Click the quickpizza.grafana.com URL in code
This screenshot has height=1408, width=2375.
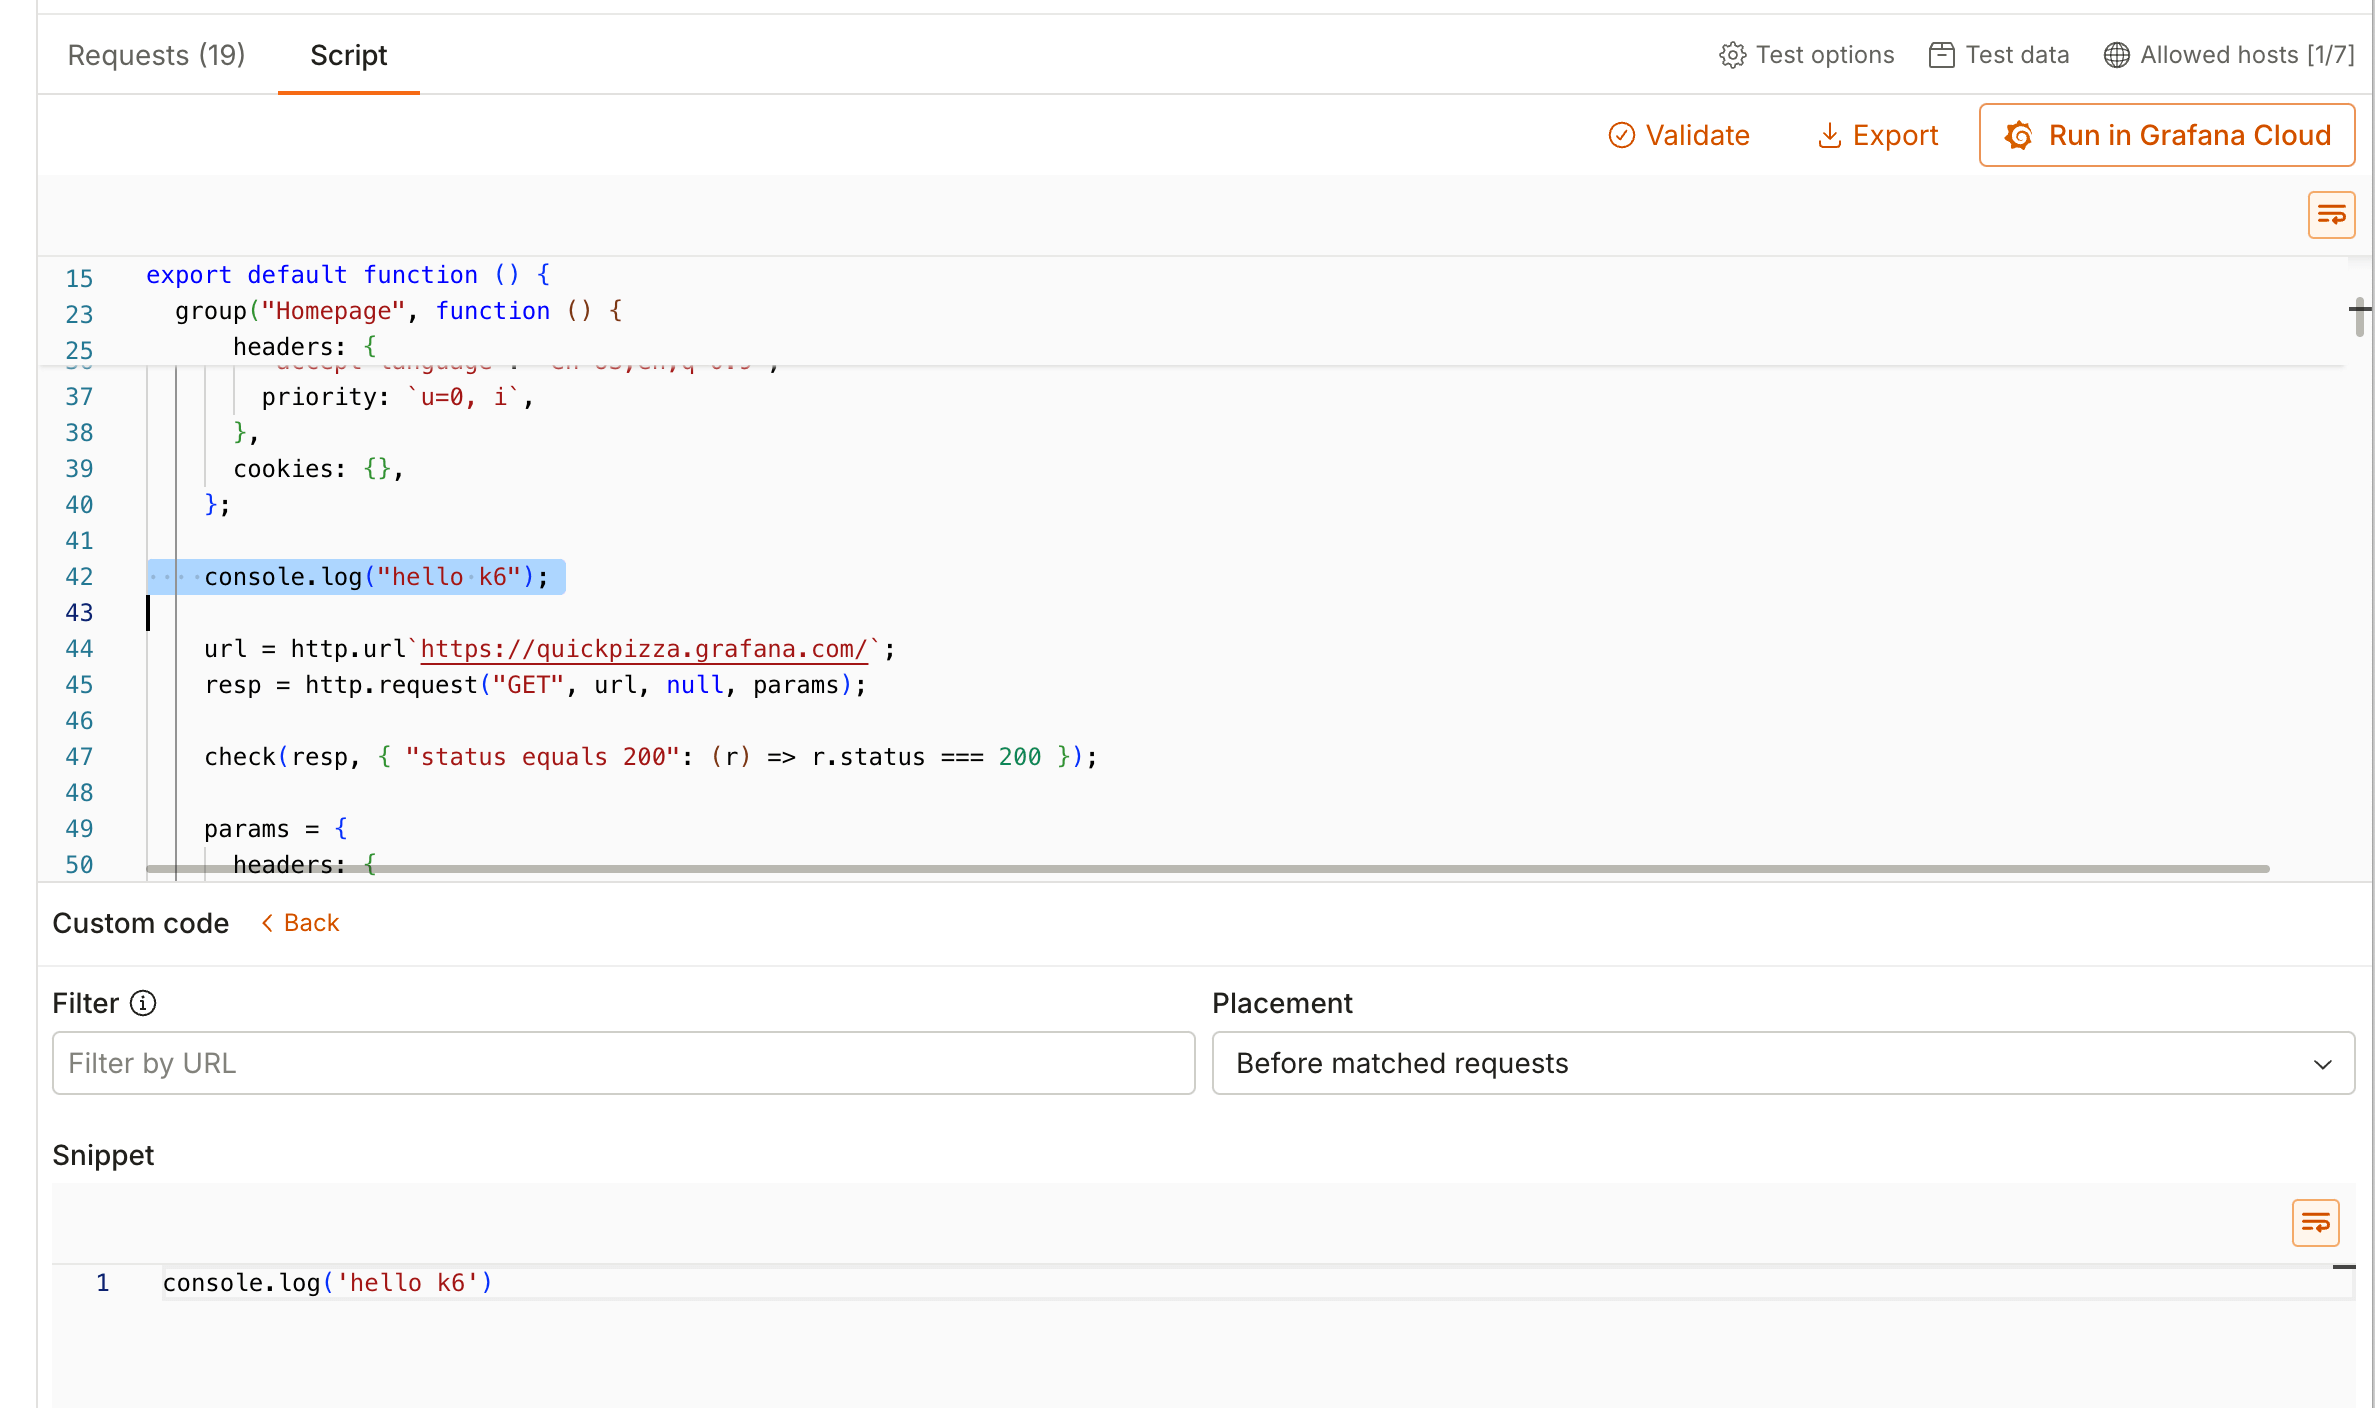click(x=643, y=649)
